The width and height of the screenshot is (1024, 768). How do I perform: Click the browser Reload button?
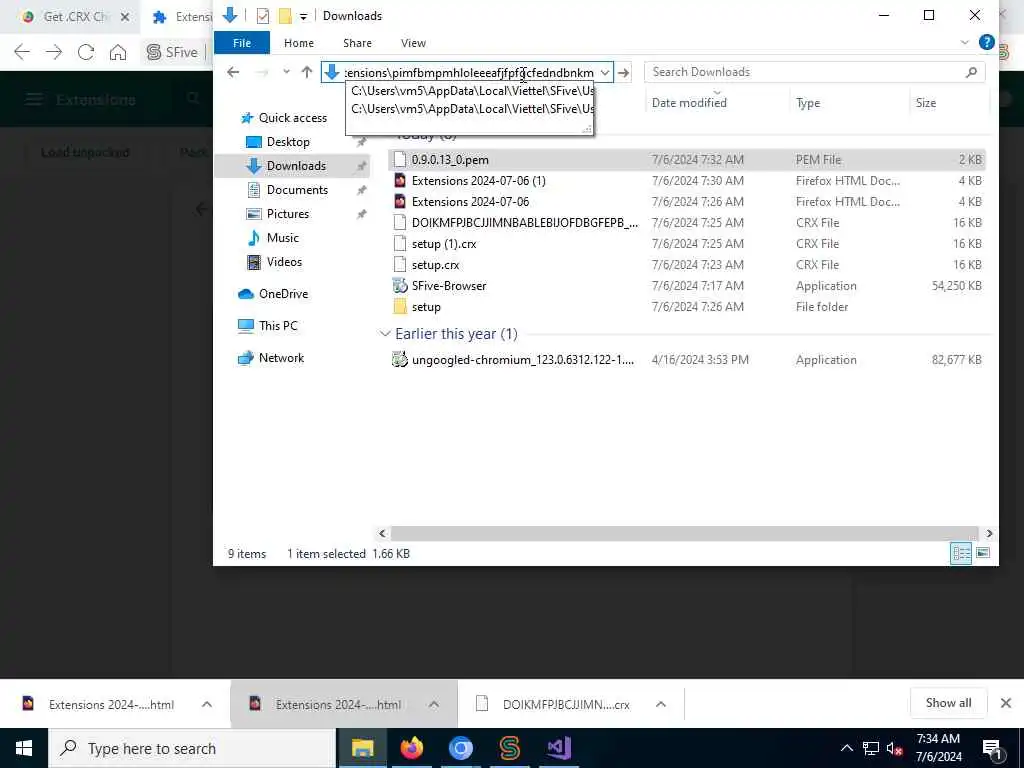coord(86,52)
